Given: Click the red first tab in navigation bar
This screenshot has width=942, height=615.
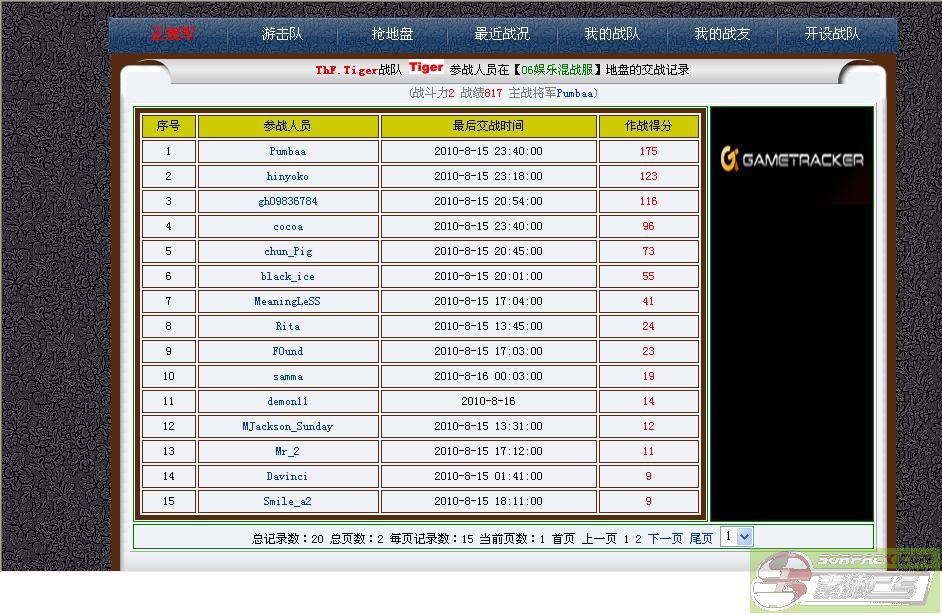Looking at the screenshot, I should coord(173,34).
